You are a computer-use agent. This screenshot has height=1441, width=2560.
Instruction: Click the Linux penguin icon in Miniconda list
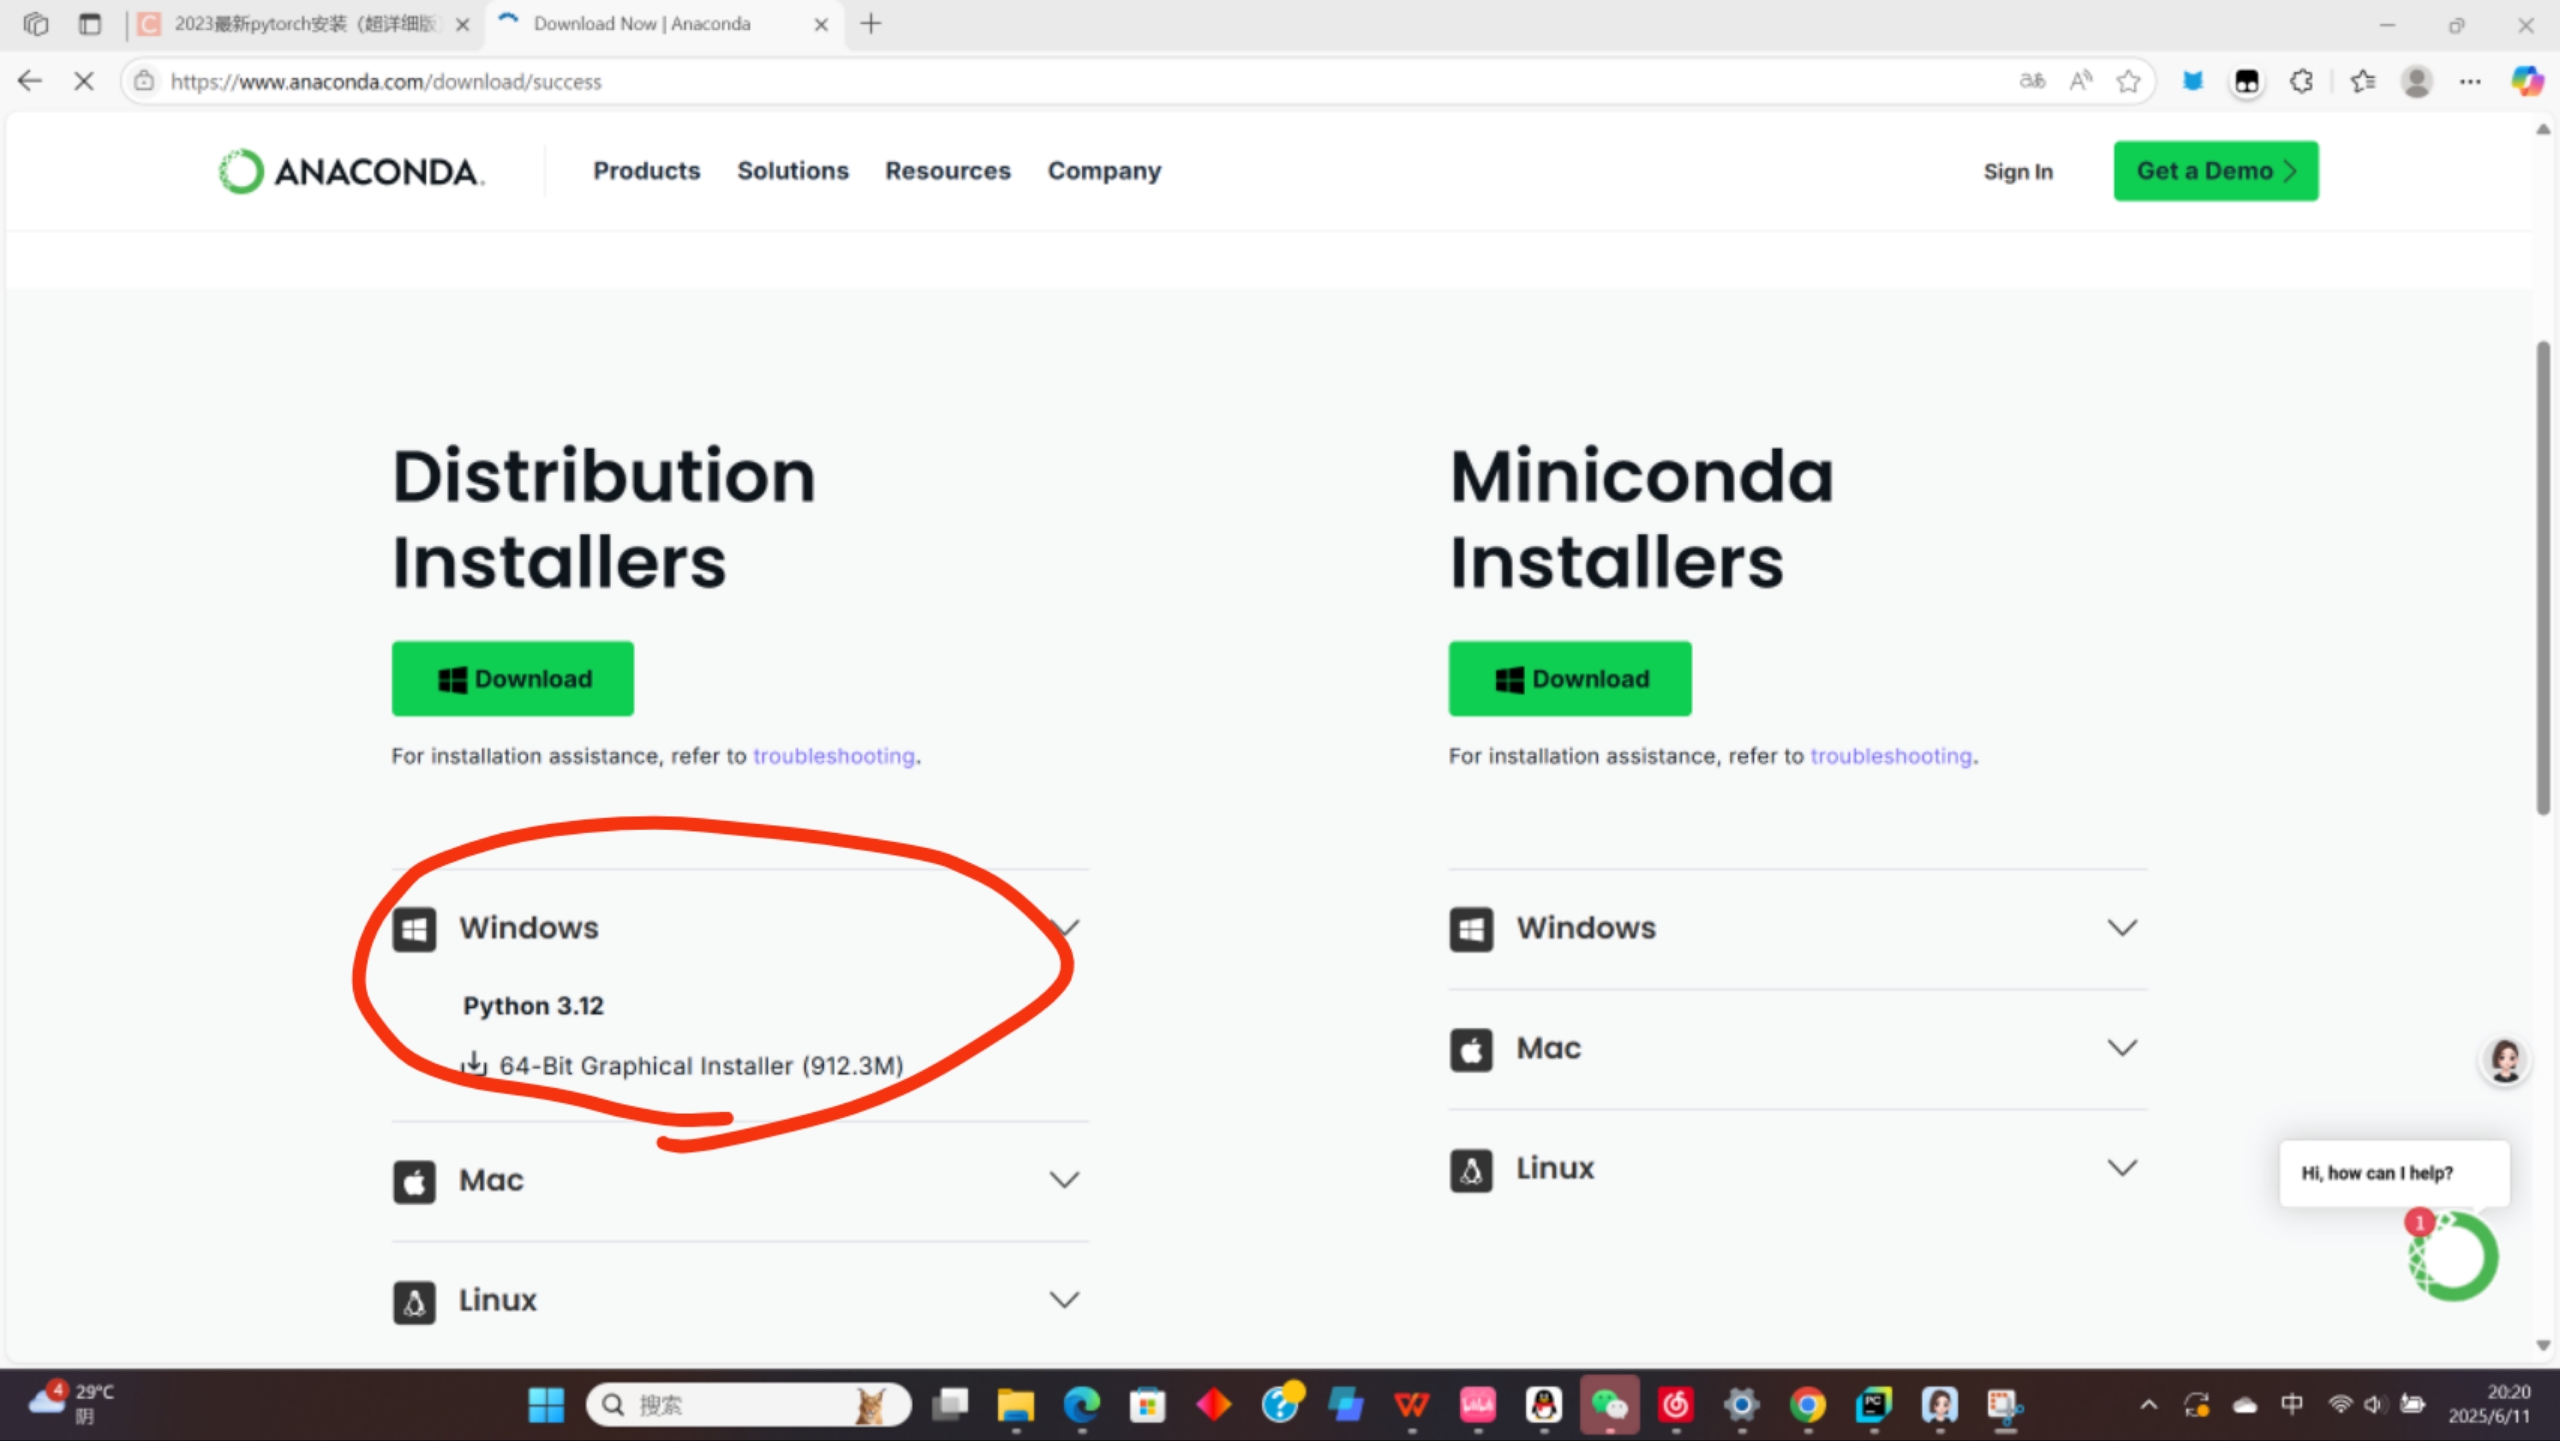[1471, 1169]
